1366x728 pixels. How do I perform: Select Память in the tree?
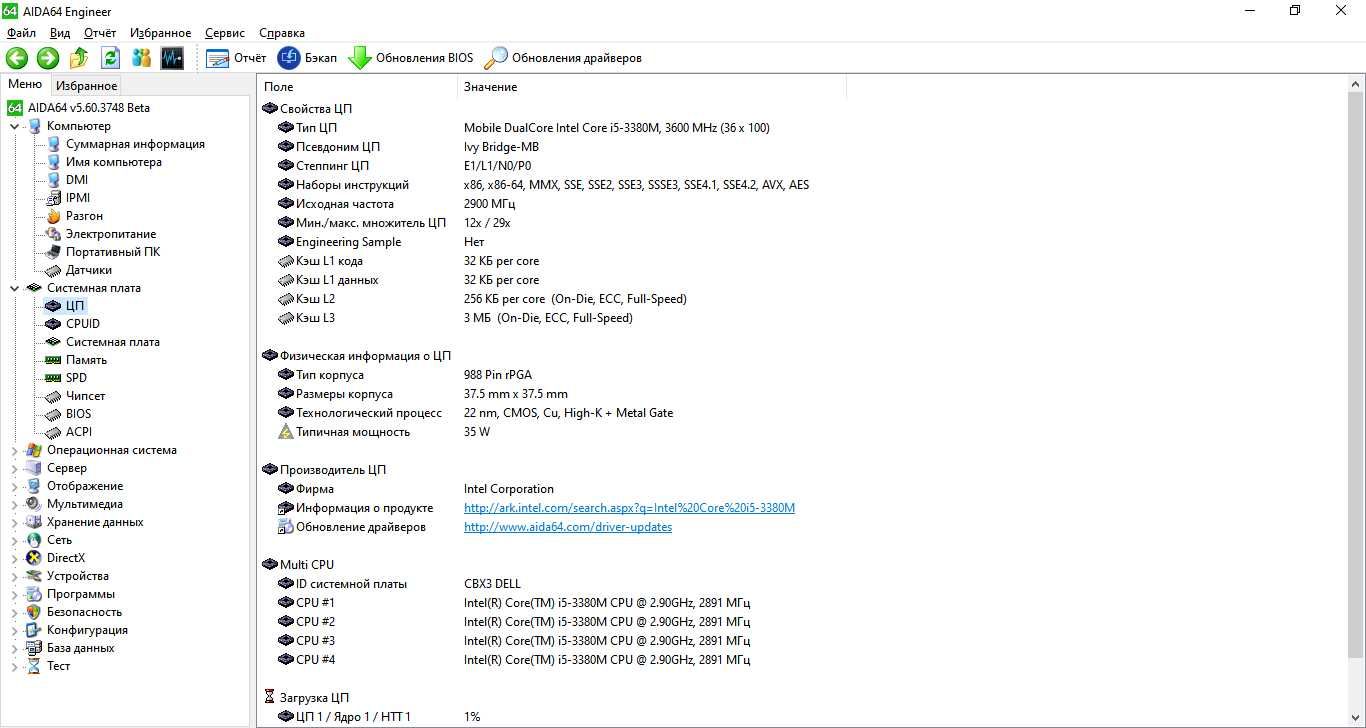tap(86, 360)
